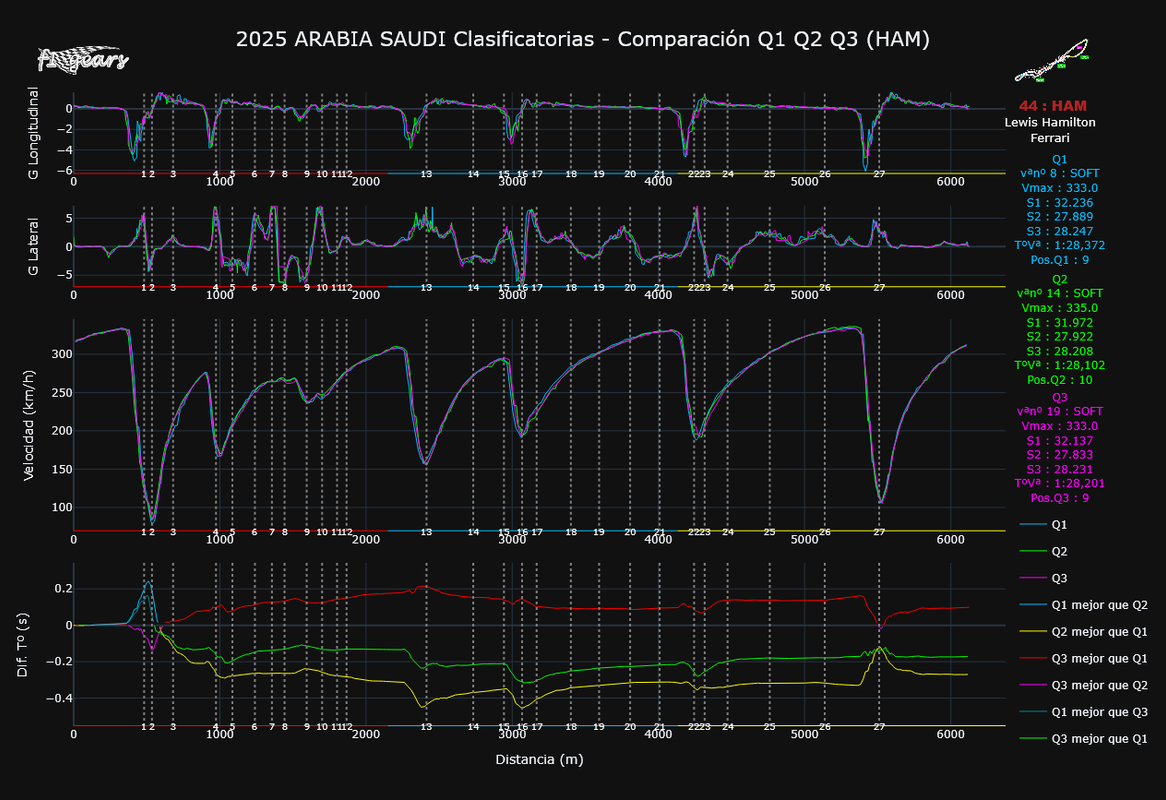This screenshot has height=800, width=1166.
Task: Click the −5 tick on G Lateral axis
Action: (x=65, y=275)
